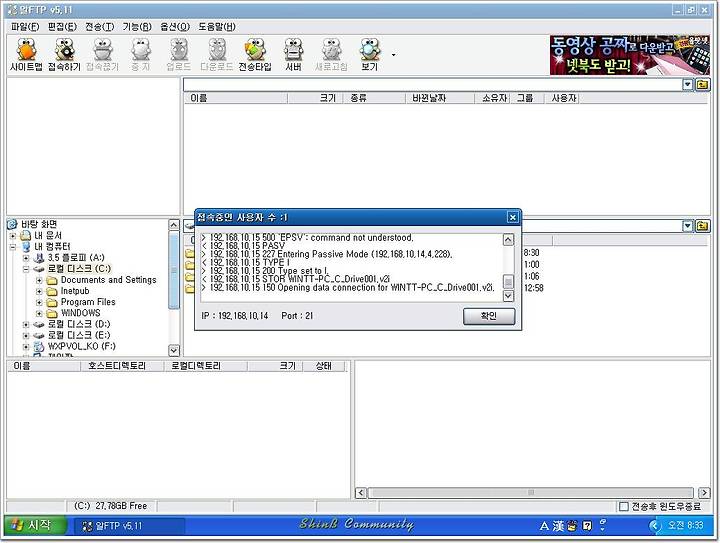Click the 호스트디렉토리 queue column header
Screen dimensions: 720x543
click(122, 366)
